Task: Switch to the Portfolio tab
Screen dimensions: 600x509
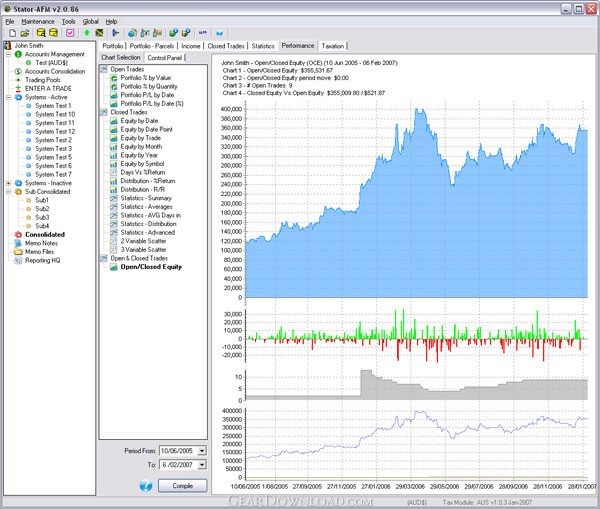Action: click(112, 46)
